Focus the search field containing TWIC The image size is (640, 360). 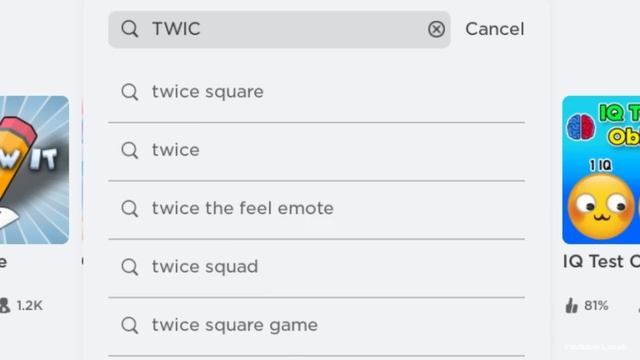279,29
